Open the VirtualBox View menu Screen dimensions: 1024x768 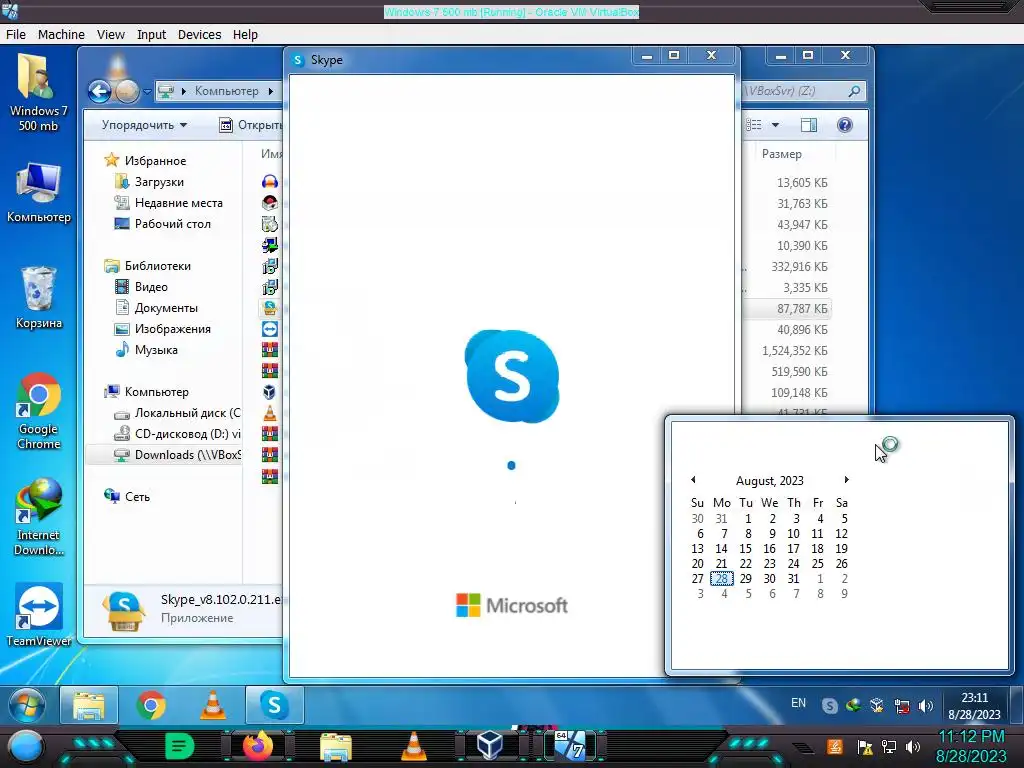point(110,35)
